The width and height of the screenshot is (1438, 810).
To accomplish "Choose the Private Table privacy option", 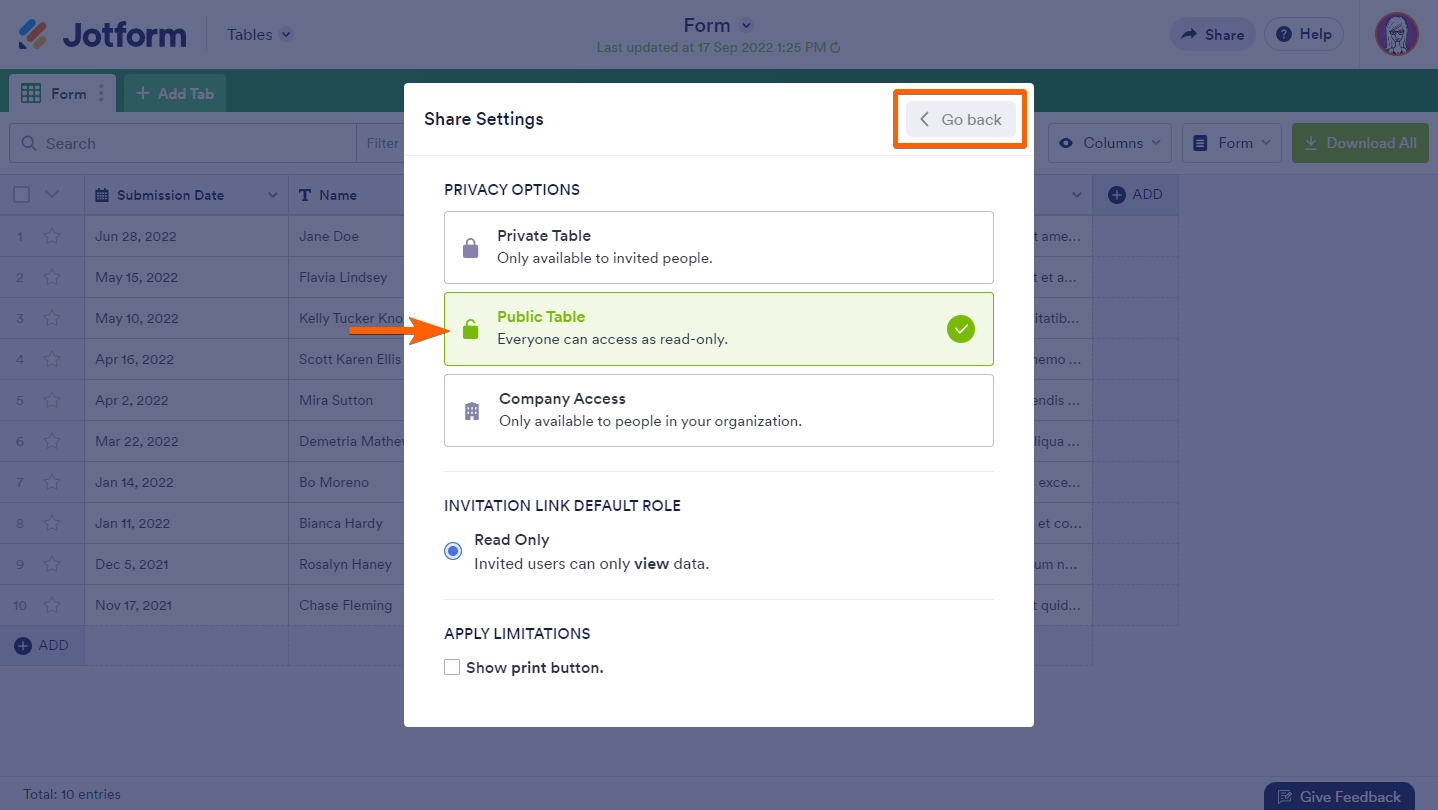I will [719, 247].
